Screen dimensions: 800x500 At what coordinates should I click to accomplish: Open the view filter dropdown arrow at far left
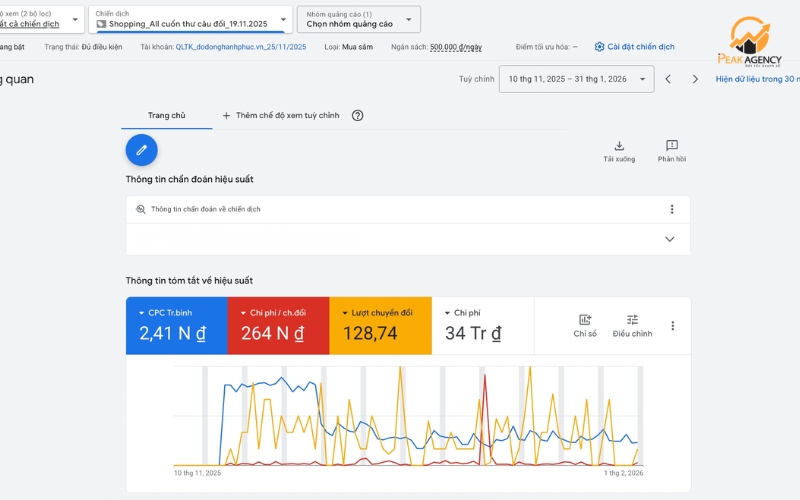point(75,19)
